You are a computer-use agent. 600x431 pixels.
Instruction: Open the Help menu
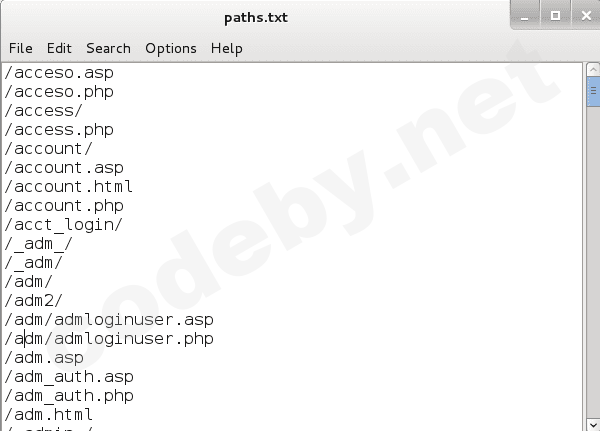227,48
